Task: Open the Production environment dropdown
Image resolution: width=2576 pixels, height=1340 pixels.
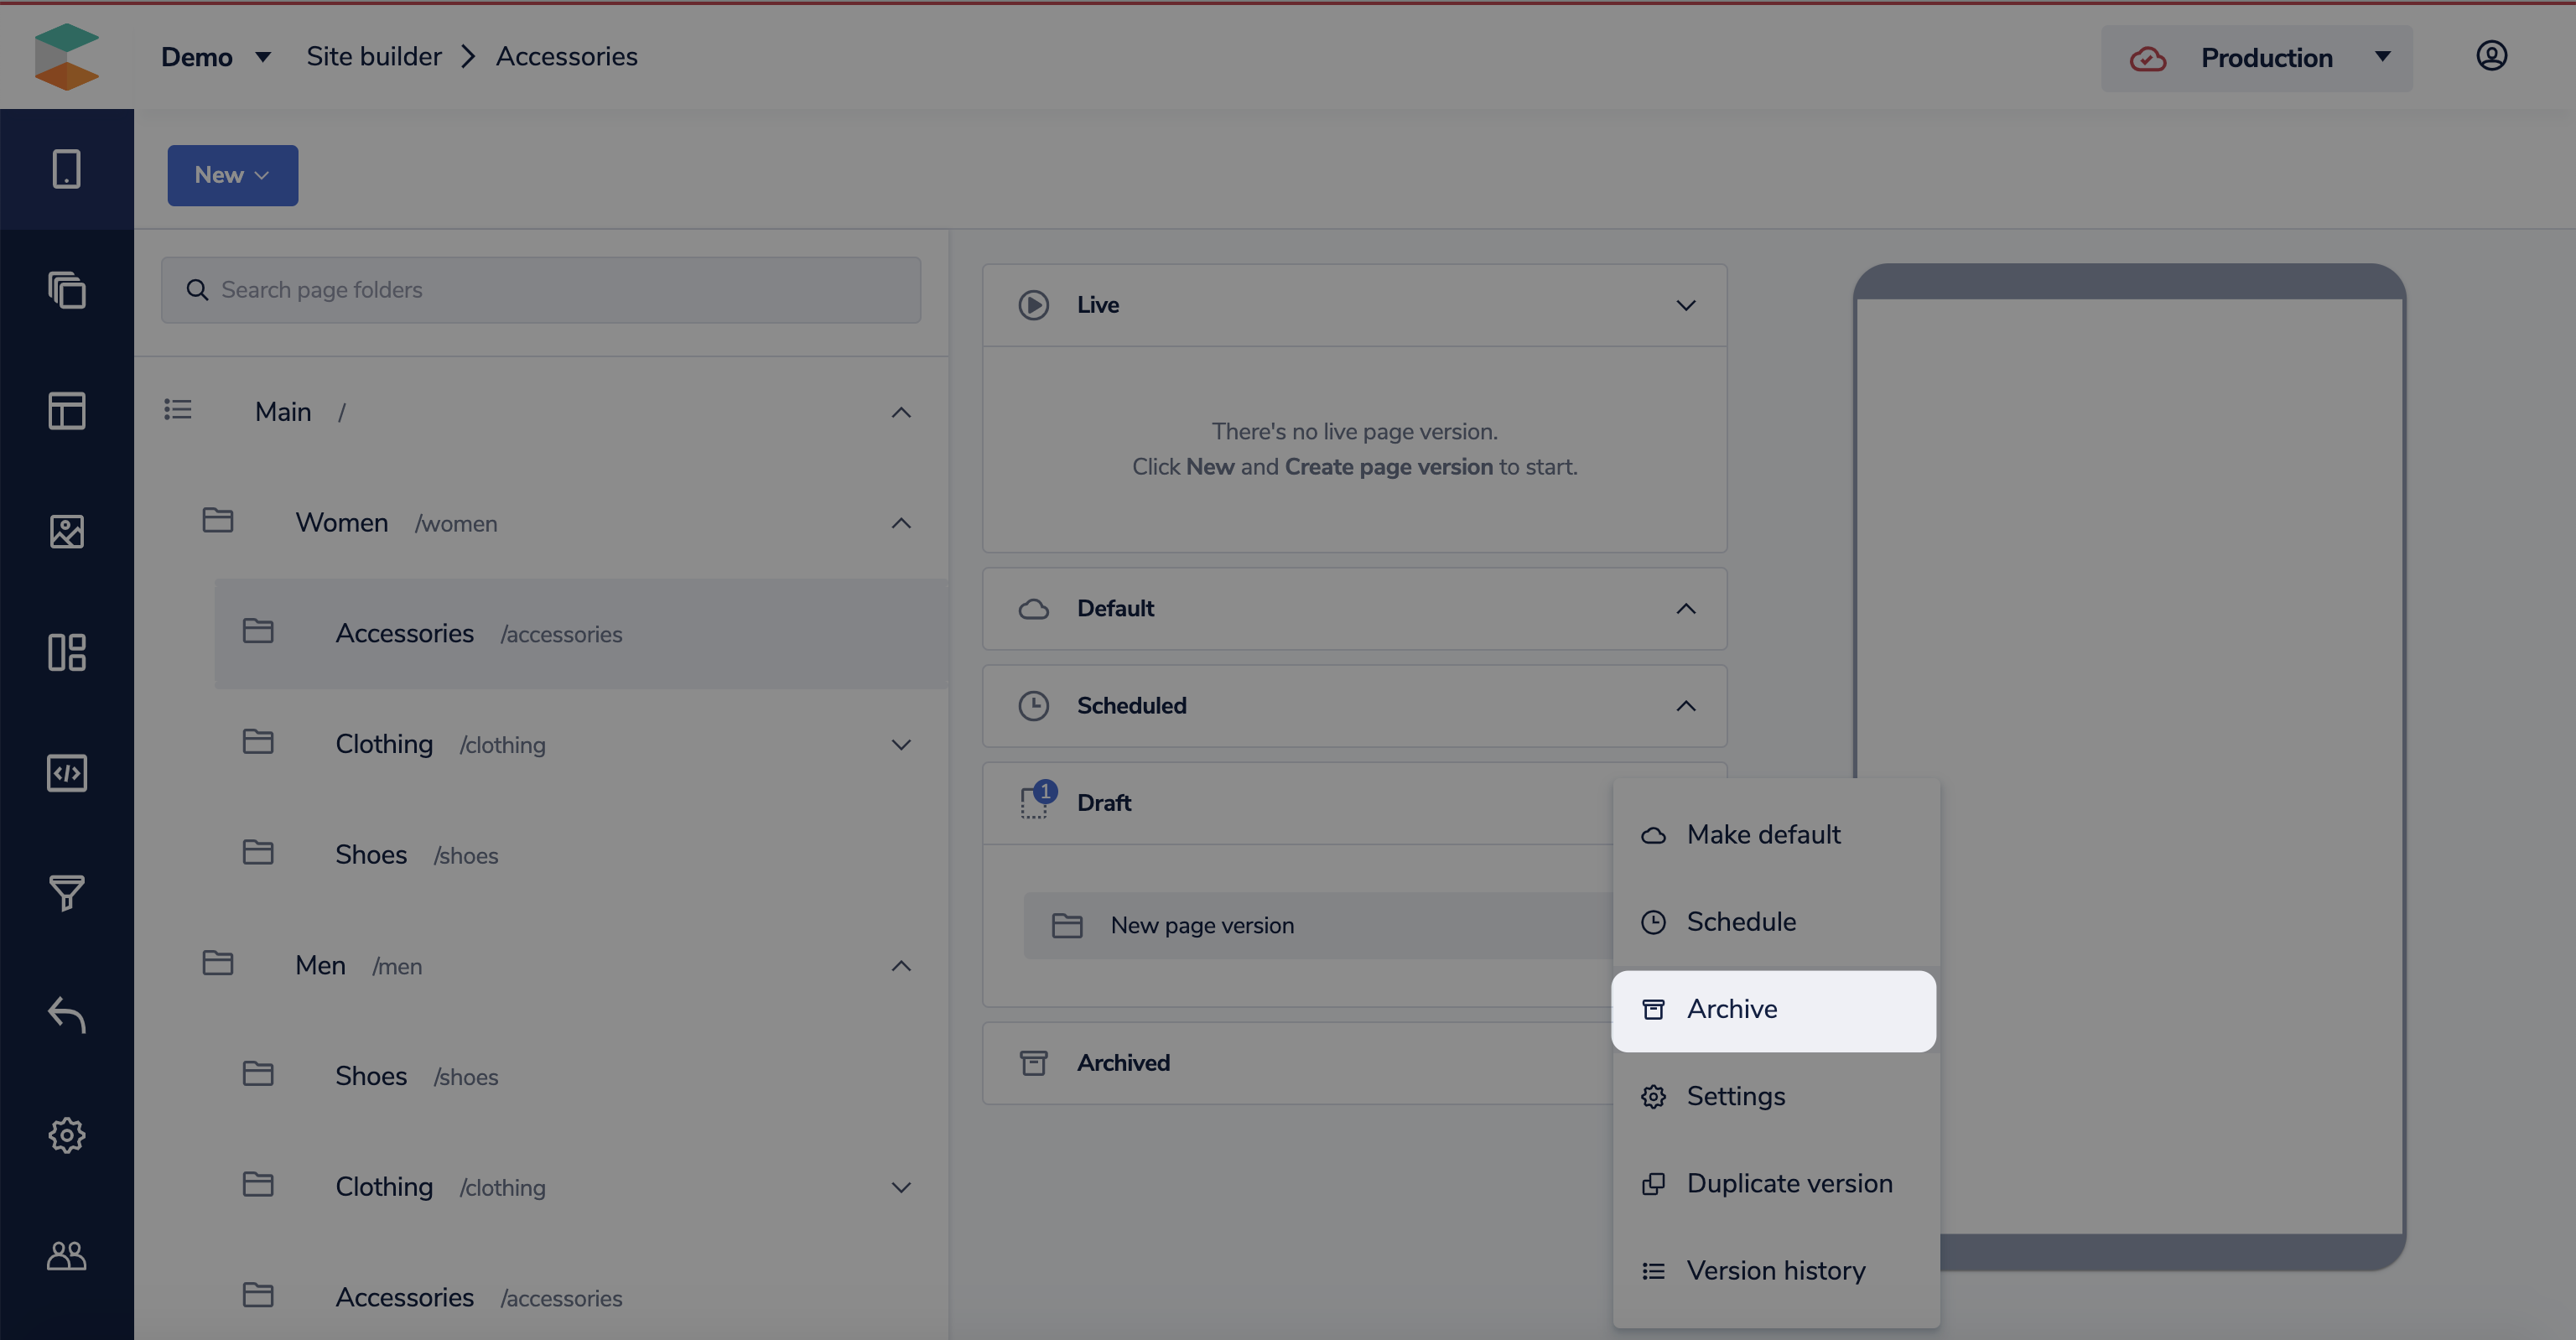Action: coord(2256,58)
